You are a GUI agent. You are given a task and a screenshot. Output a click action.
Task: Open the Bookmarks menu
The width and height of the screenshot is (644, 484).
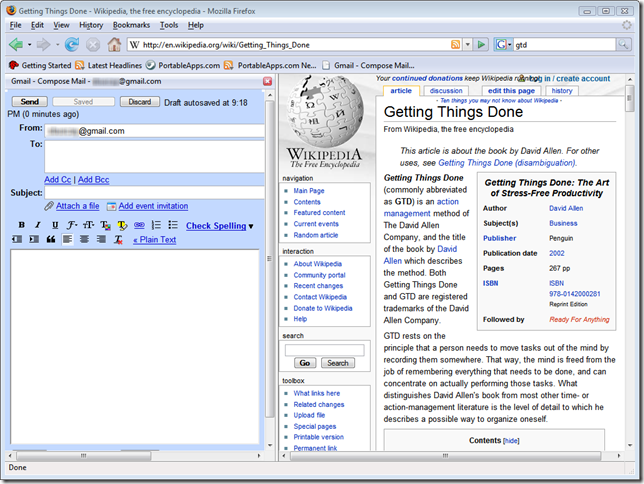point(131,25)
